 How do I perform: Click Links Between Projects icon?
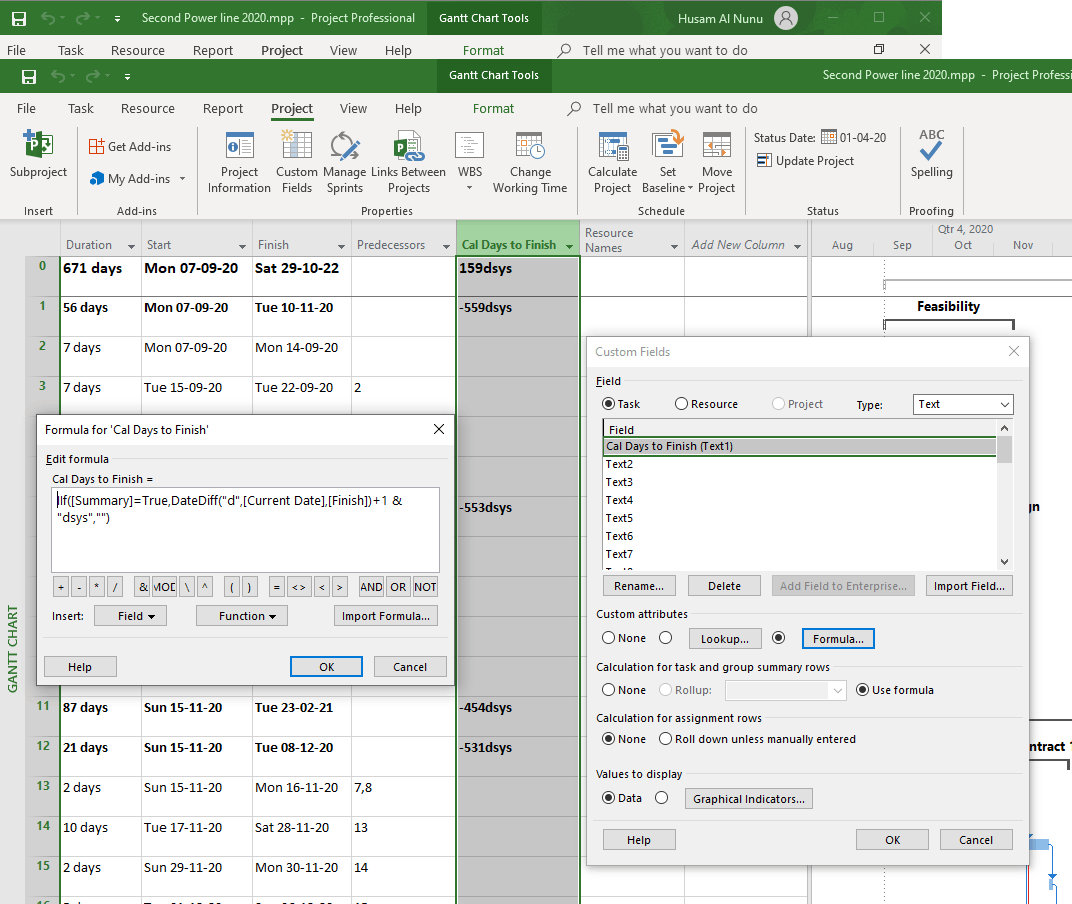tap(408, 146)
